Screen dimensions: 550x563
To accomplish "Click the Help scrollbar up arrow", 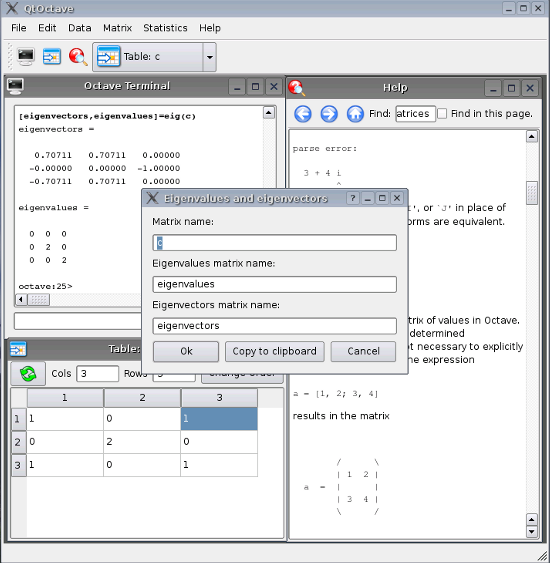I will (532, 137).
